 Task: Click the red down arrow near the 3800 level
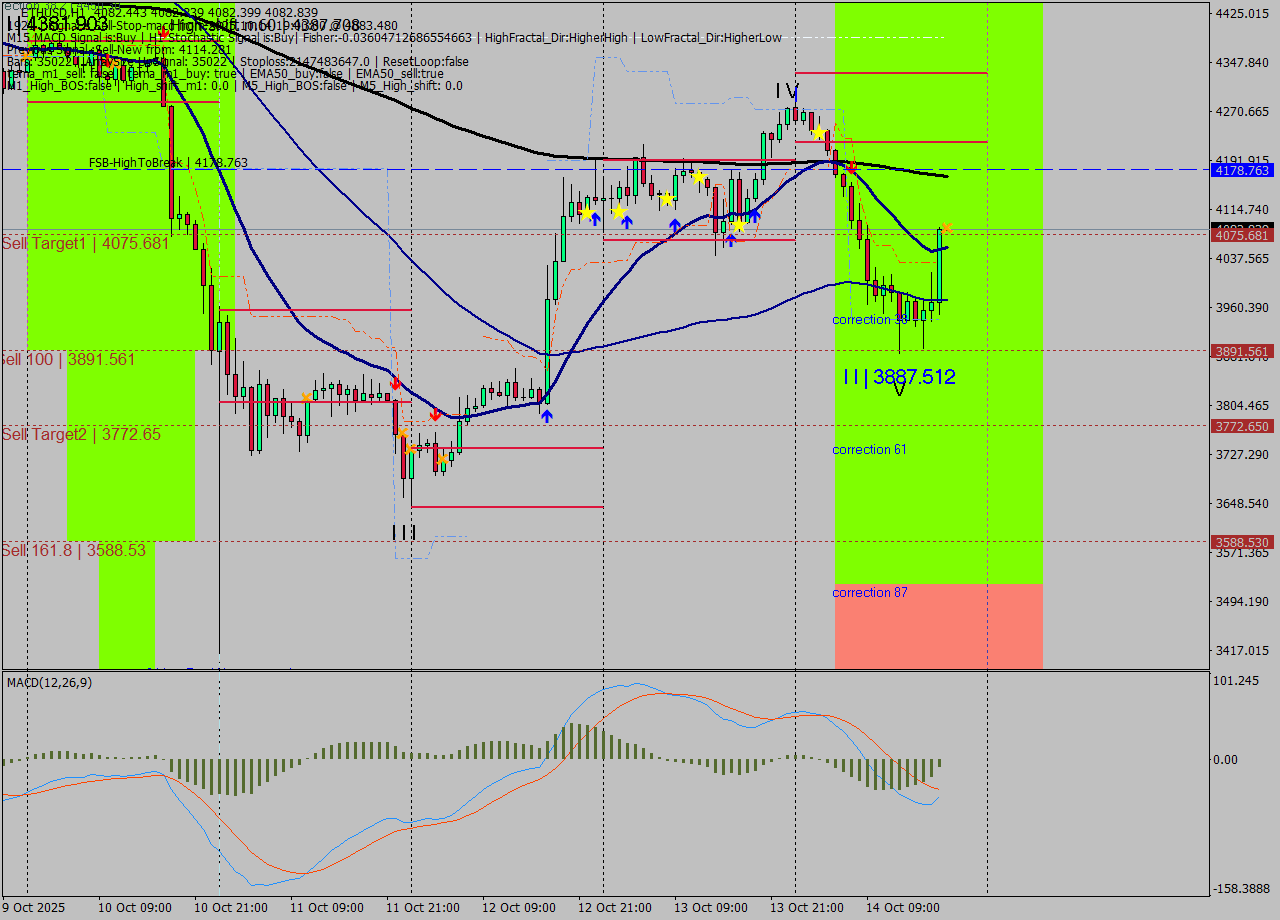coord(435,414)
